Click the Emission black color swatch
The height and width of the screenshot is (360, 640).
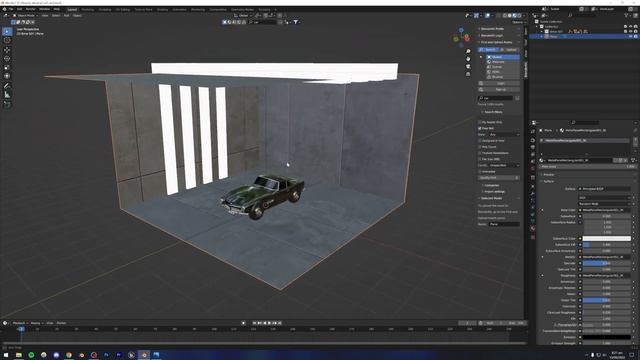607,337
